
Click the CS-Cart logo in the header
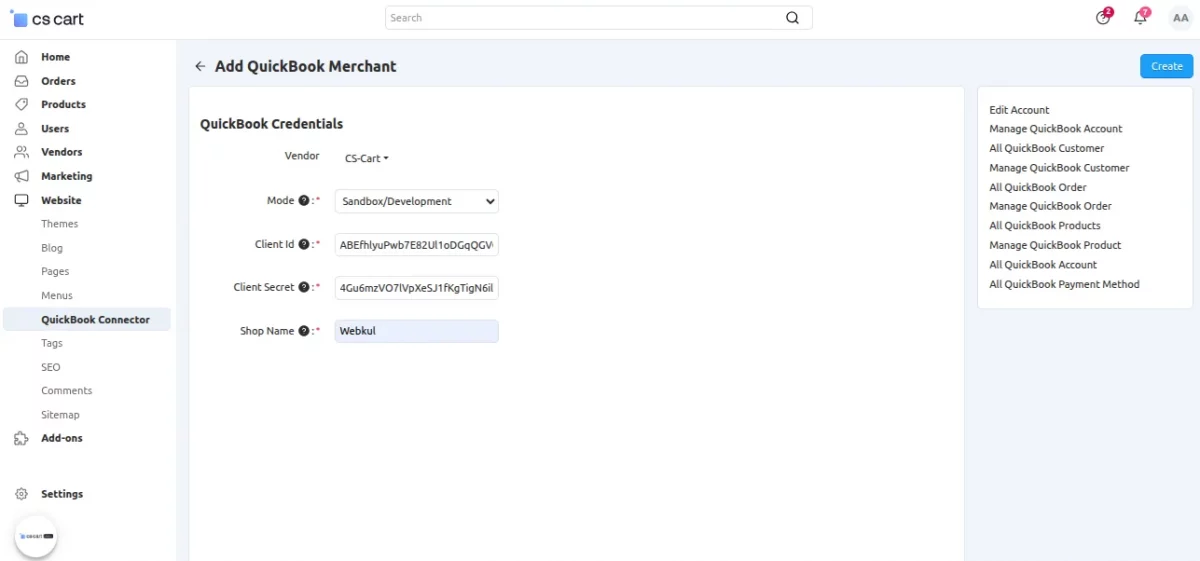click(47, 18)
